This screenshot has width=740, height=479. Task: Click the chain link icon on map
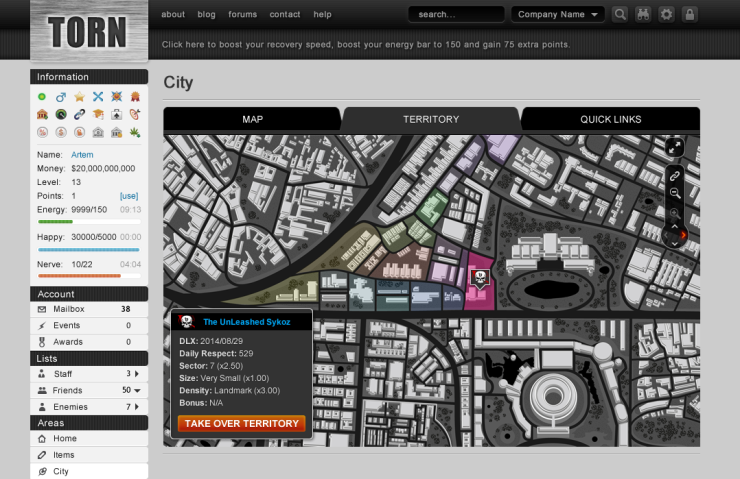(675, 175)
